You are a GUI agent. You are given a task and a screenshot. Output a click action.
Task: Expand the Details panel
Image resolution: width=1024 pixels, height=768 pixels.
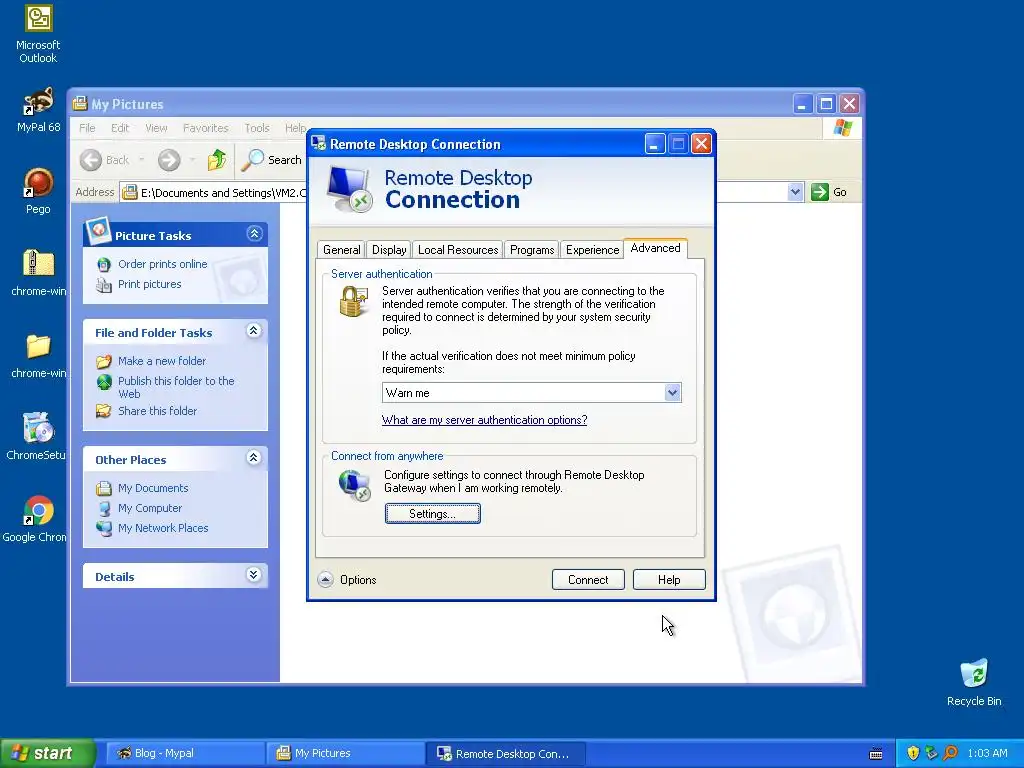coord(254,575)
